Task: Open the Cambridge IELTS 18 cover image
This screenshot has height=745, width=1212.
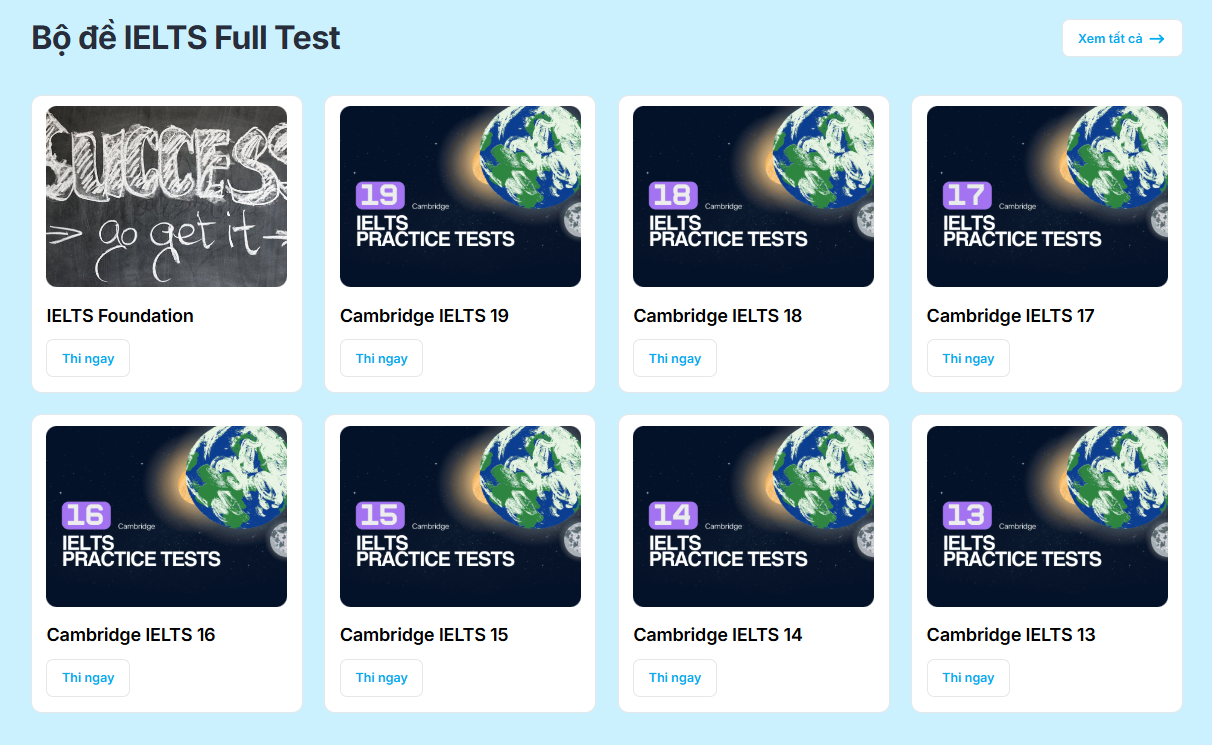Action: (x=753, y=196)
